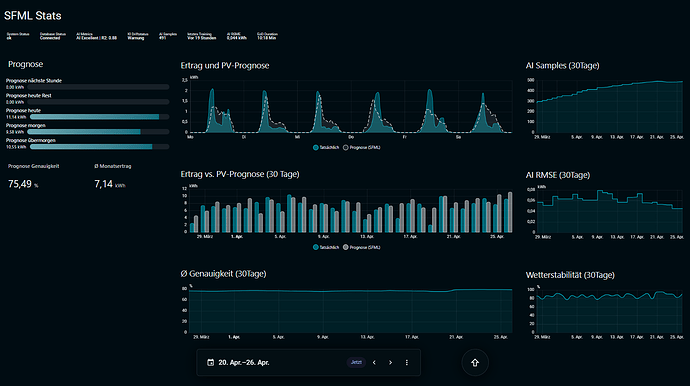Click KI Driftstatus 'Warnung' entry

138,36
